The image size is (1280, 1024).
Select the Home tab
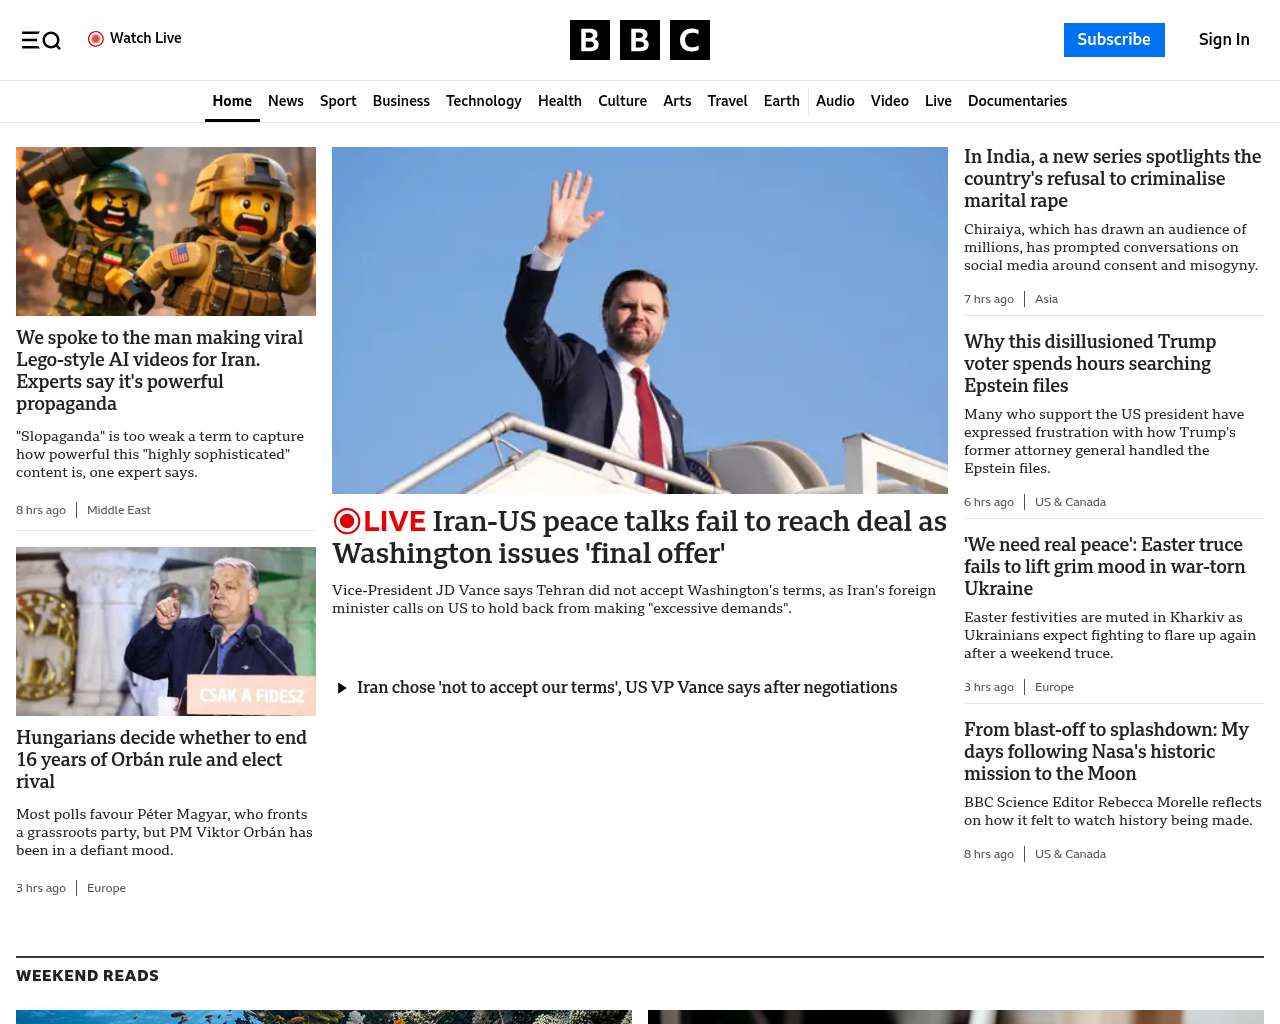(x=232, y=101)
